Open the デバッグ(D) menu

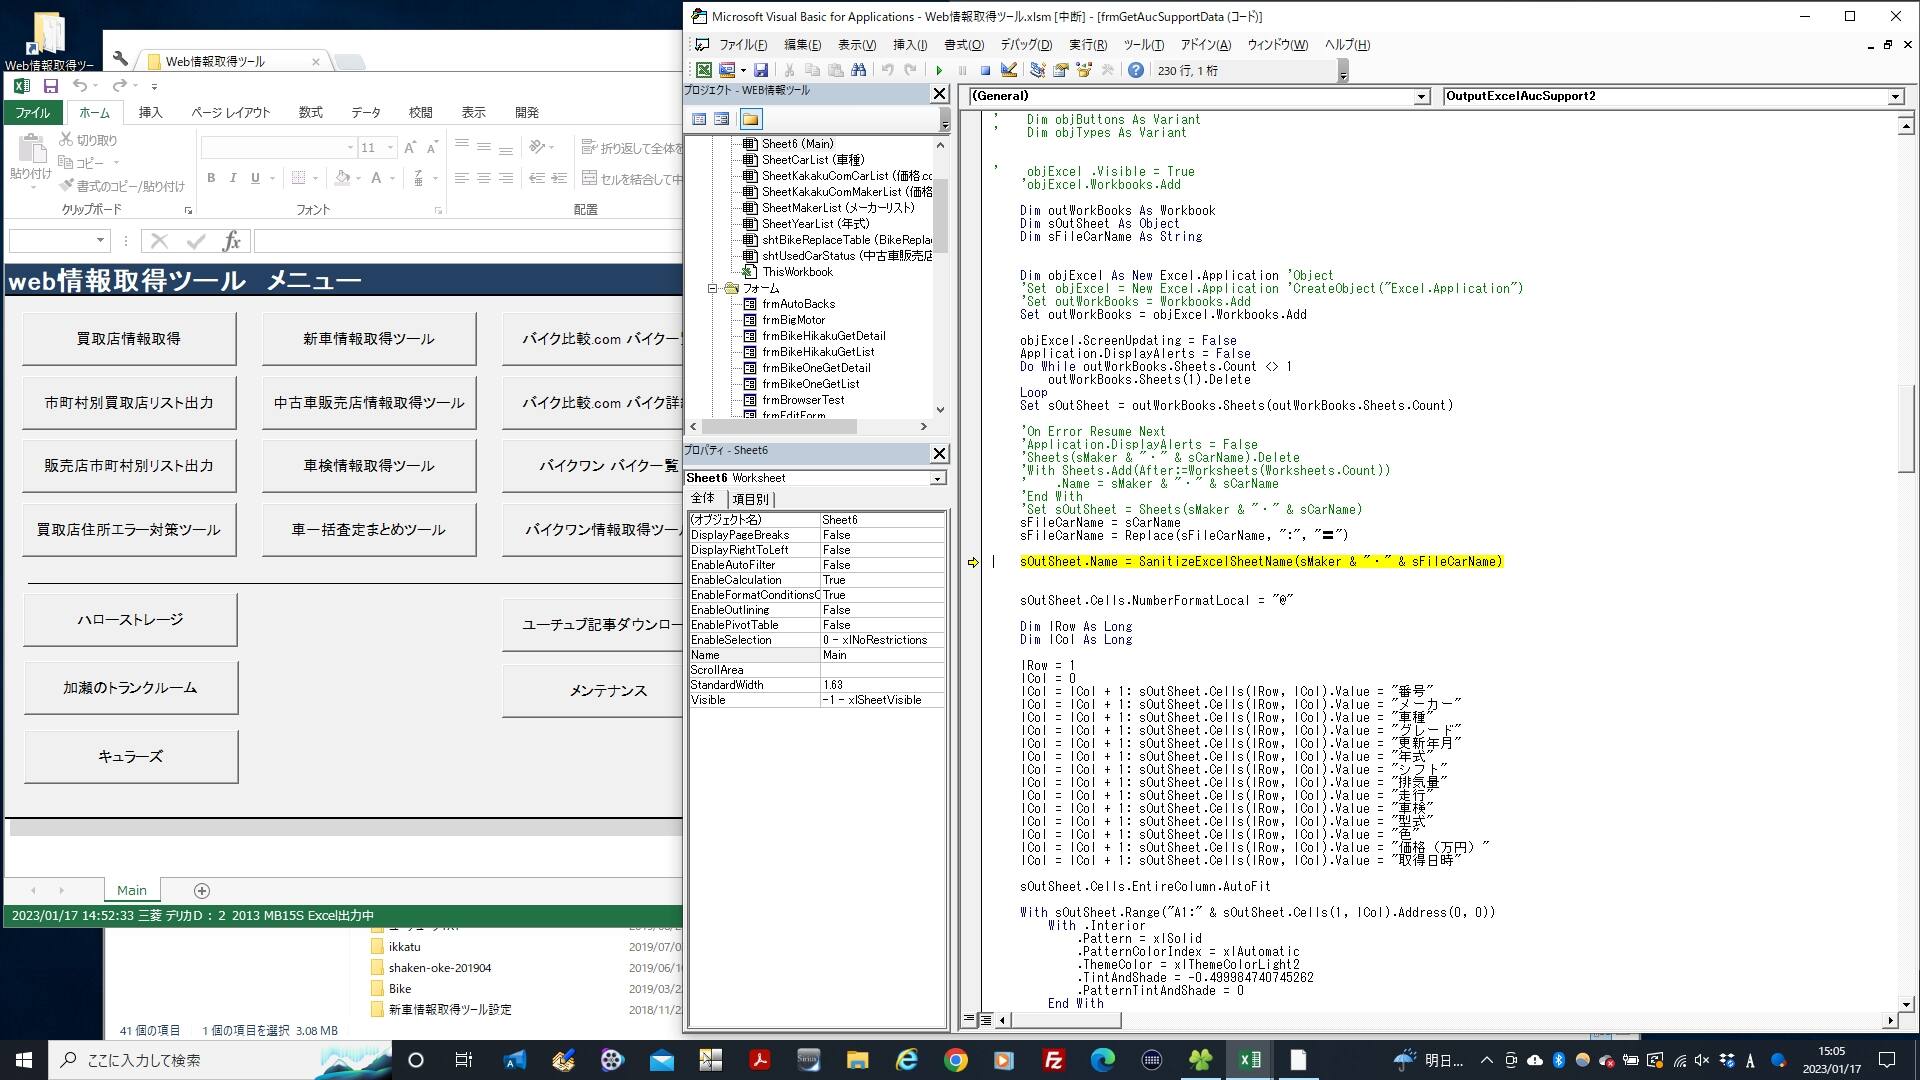point(1025,45)
